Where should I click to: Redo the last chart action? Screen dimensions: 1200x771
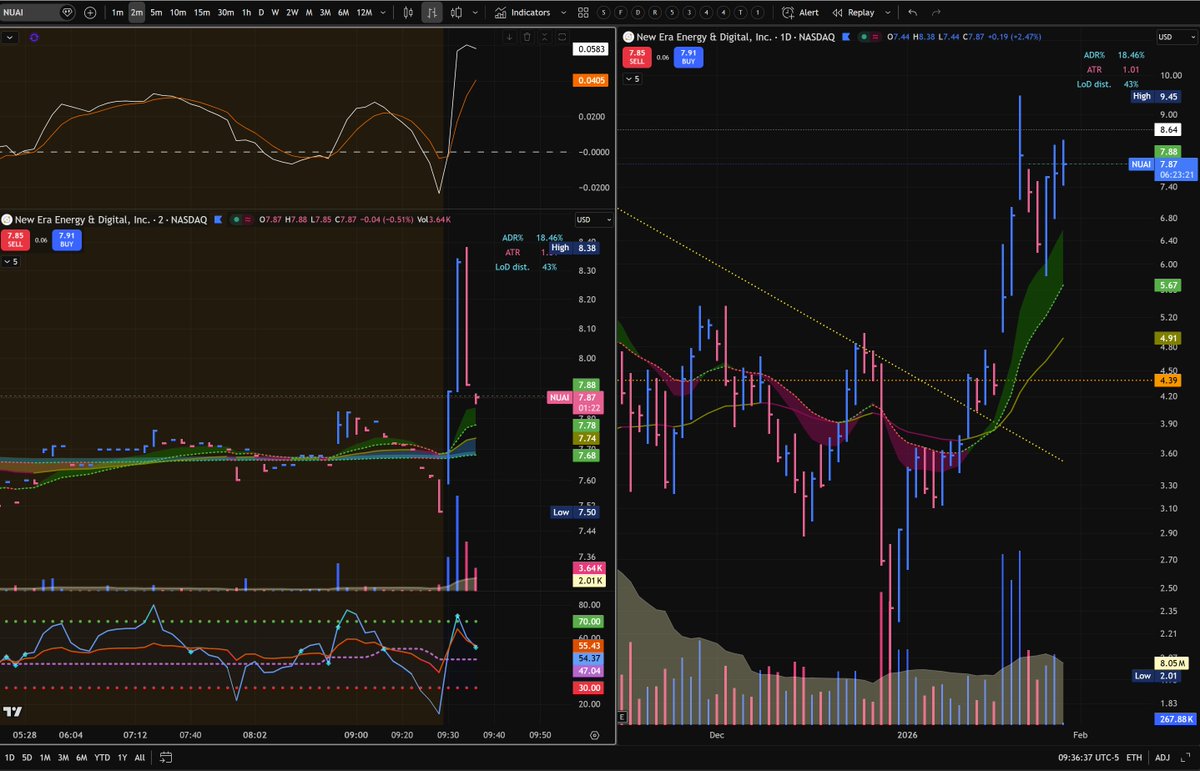[x=937, y=13]
